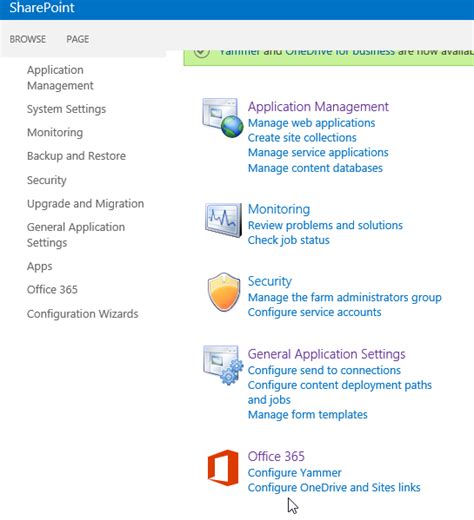Select System Settings in left navigation
Viewport: 474px width, 520px height.
(x=66, y=109)
